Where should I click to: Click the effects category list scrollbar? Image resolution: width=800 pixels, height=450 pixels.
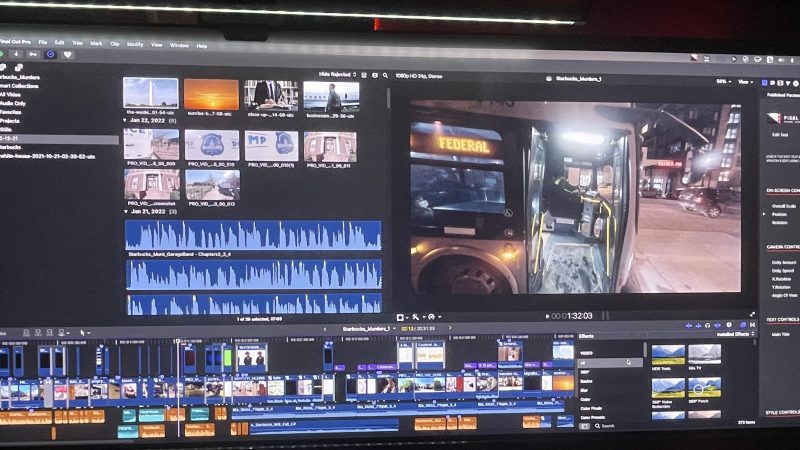click(645, 350)
